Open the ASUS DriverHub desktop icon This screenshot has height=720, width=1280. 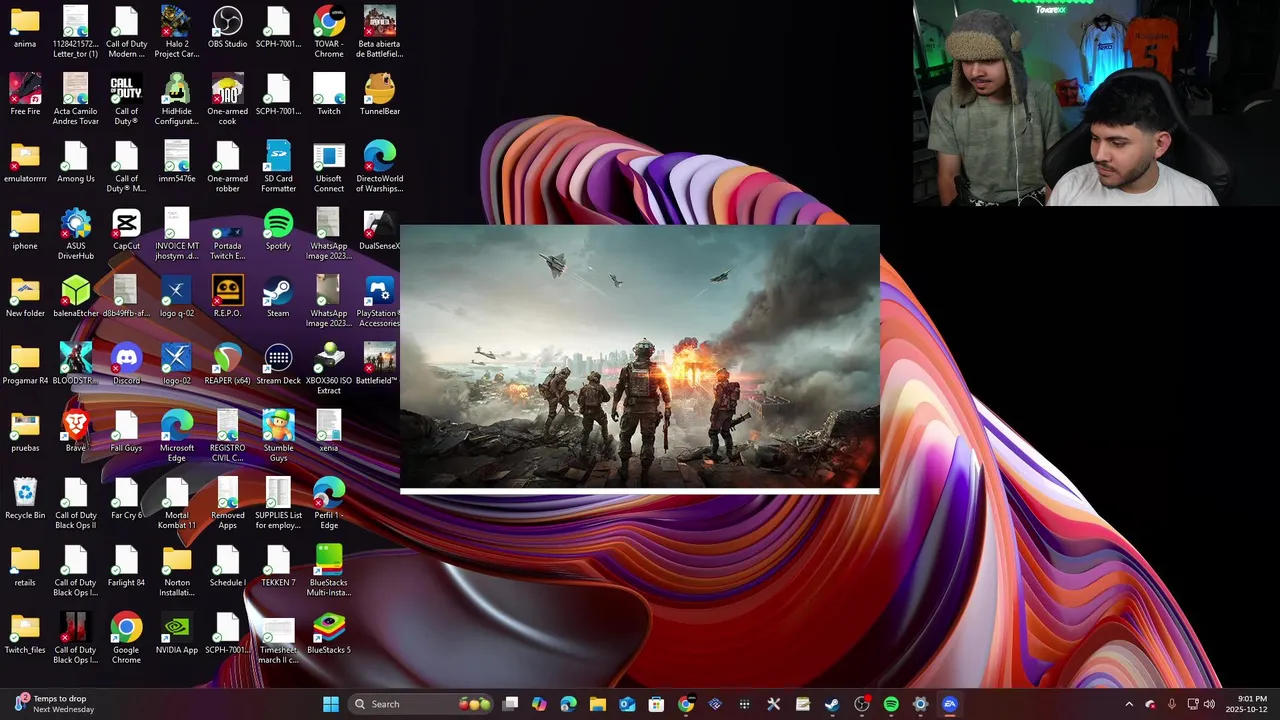point(76,234)
